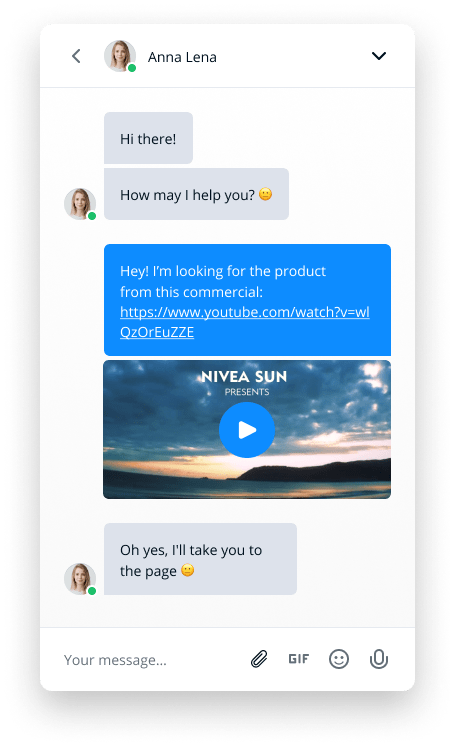Start voice recording with microphone icon

379,659
